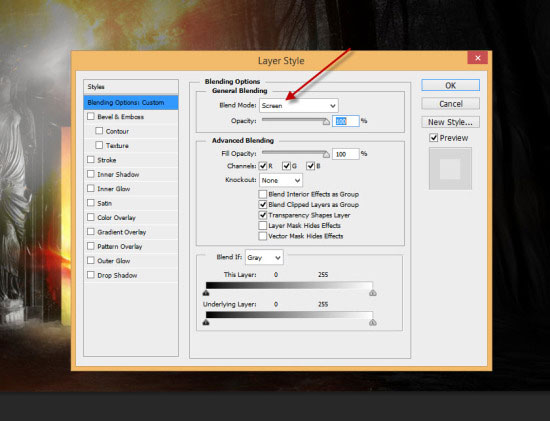Viewport: 550px width, 421px height.
Task: Enable the Inner Shadow checkbox
Action: pos(90,174)
